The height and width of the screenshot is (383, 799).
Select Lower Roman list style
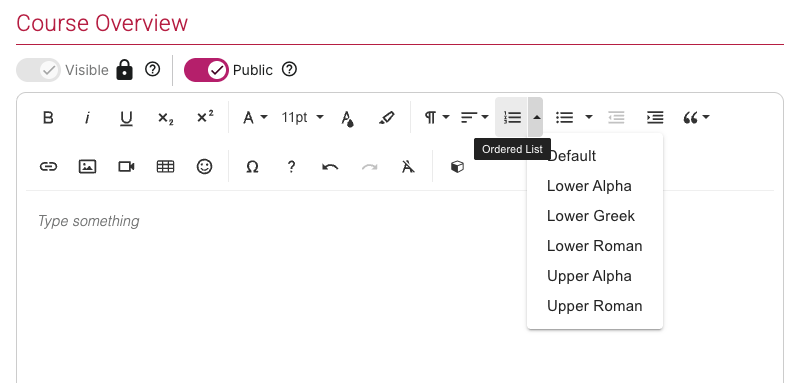coord(595,246)
